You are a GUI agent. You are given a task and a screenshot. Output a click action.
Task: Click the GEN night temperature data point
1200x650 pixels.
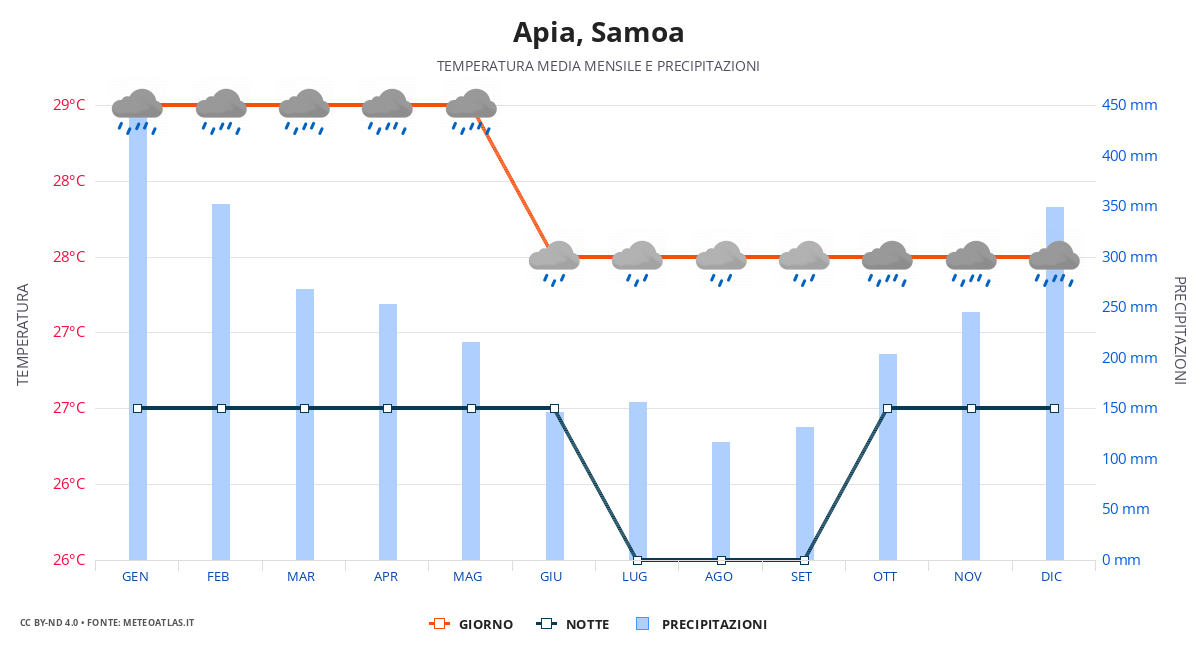(138, 408)
